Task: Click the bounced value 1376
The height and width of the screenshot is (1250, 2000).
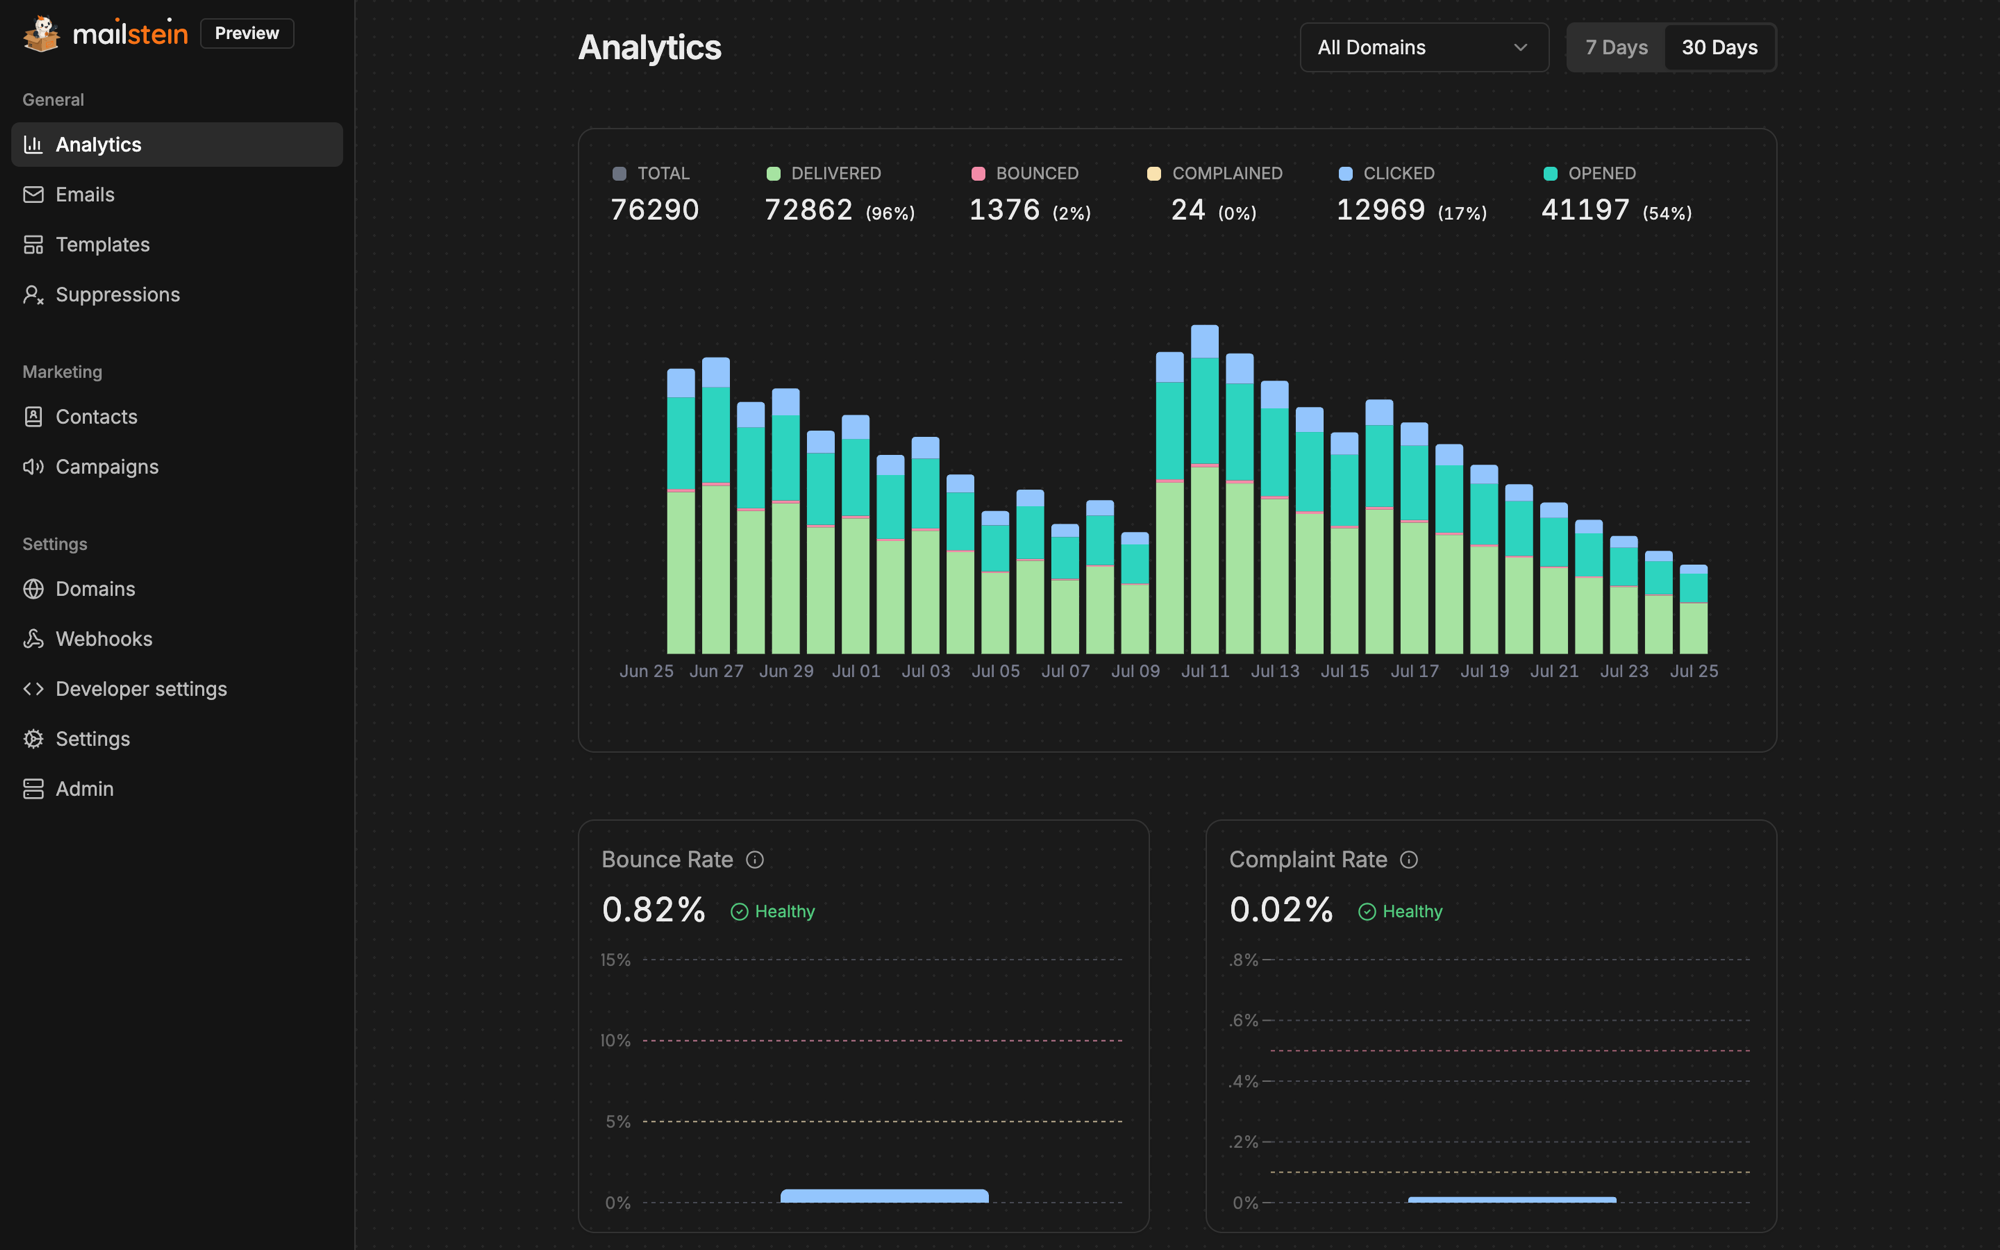Action: click(1005, 210)
